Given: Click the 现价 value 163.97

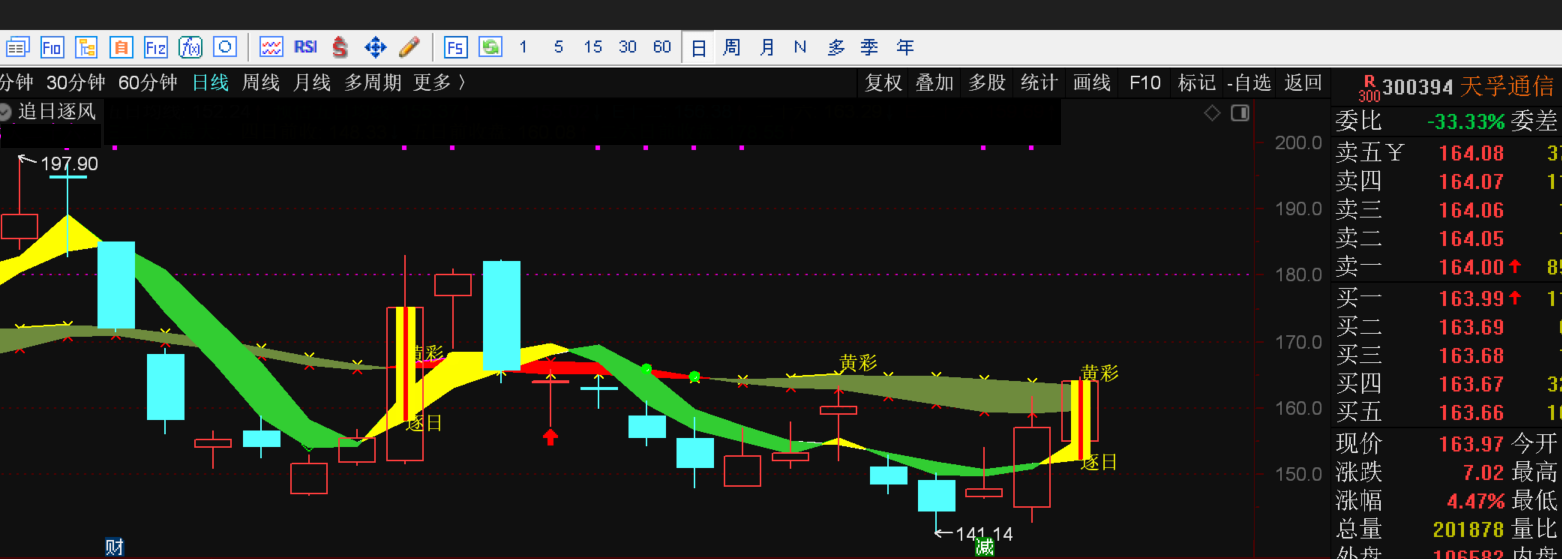Looking at the screenshot, I should 1471,443.
